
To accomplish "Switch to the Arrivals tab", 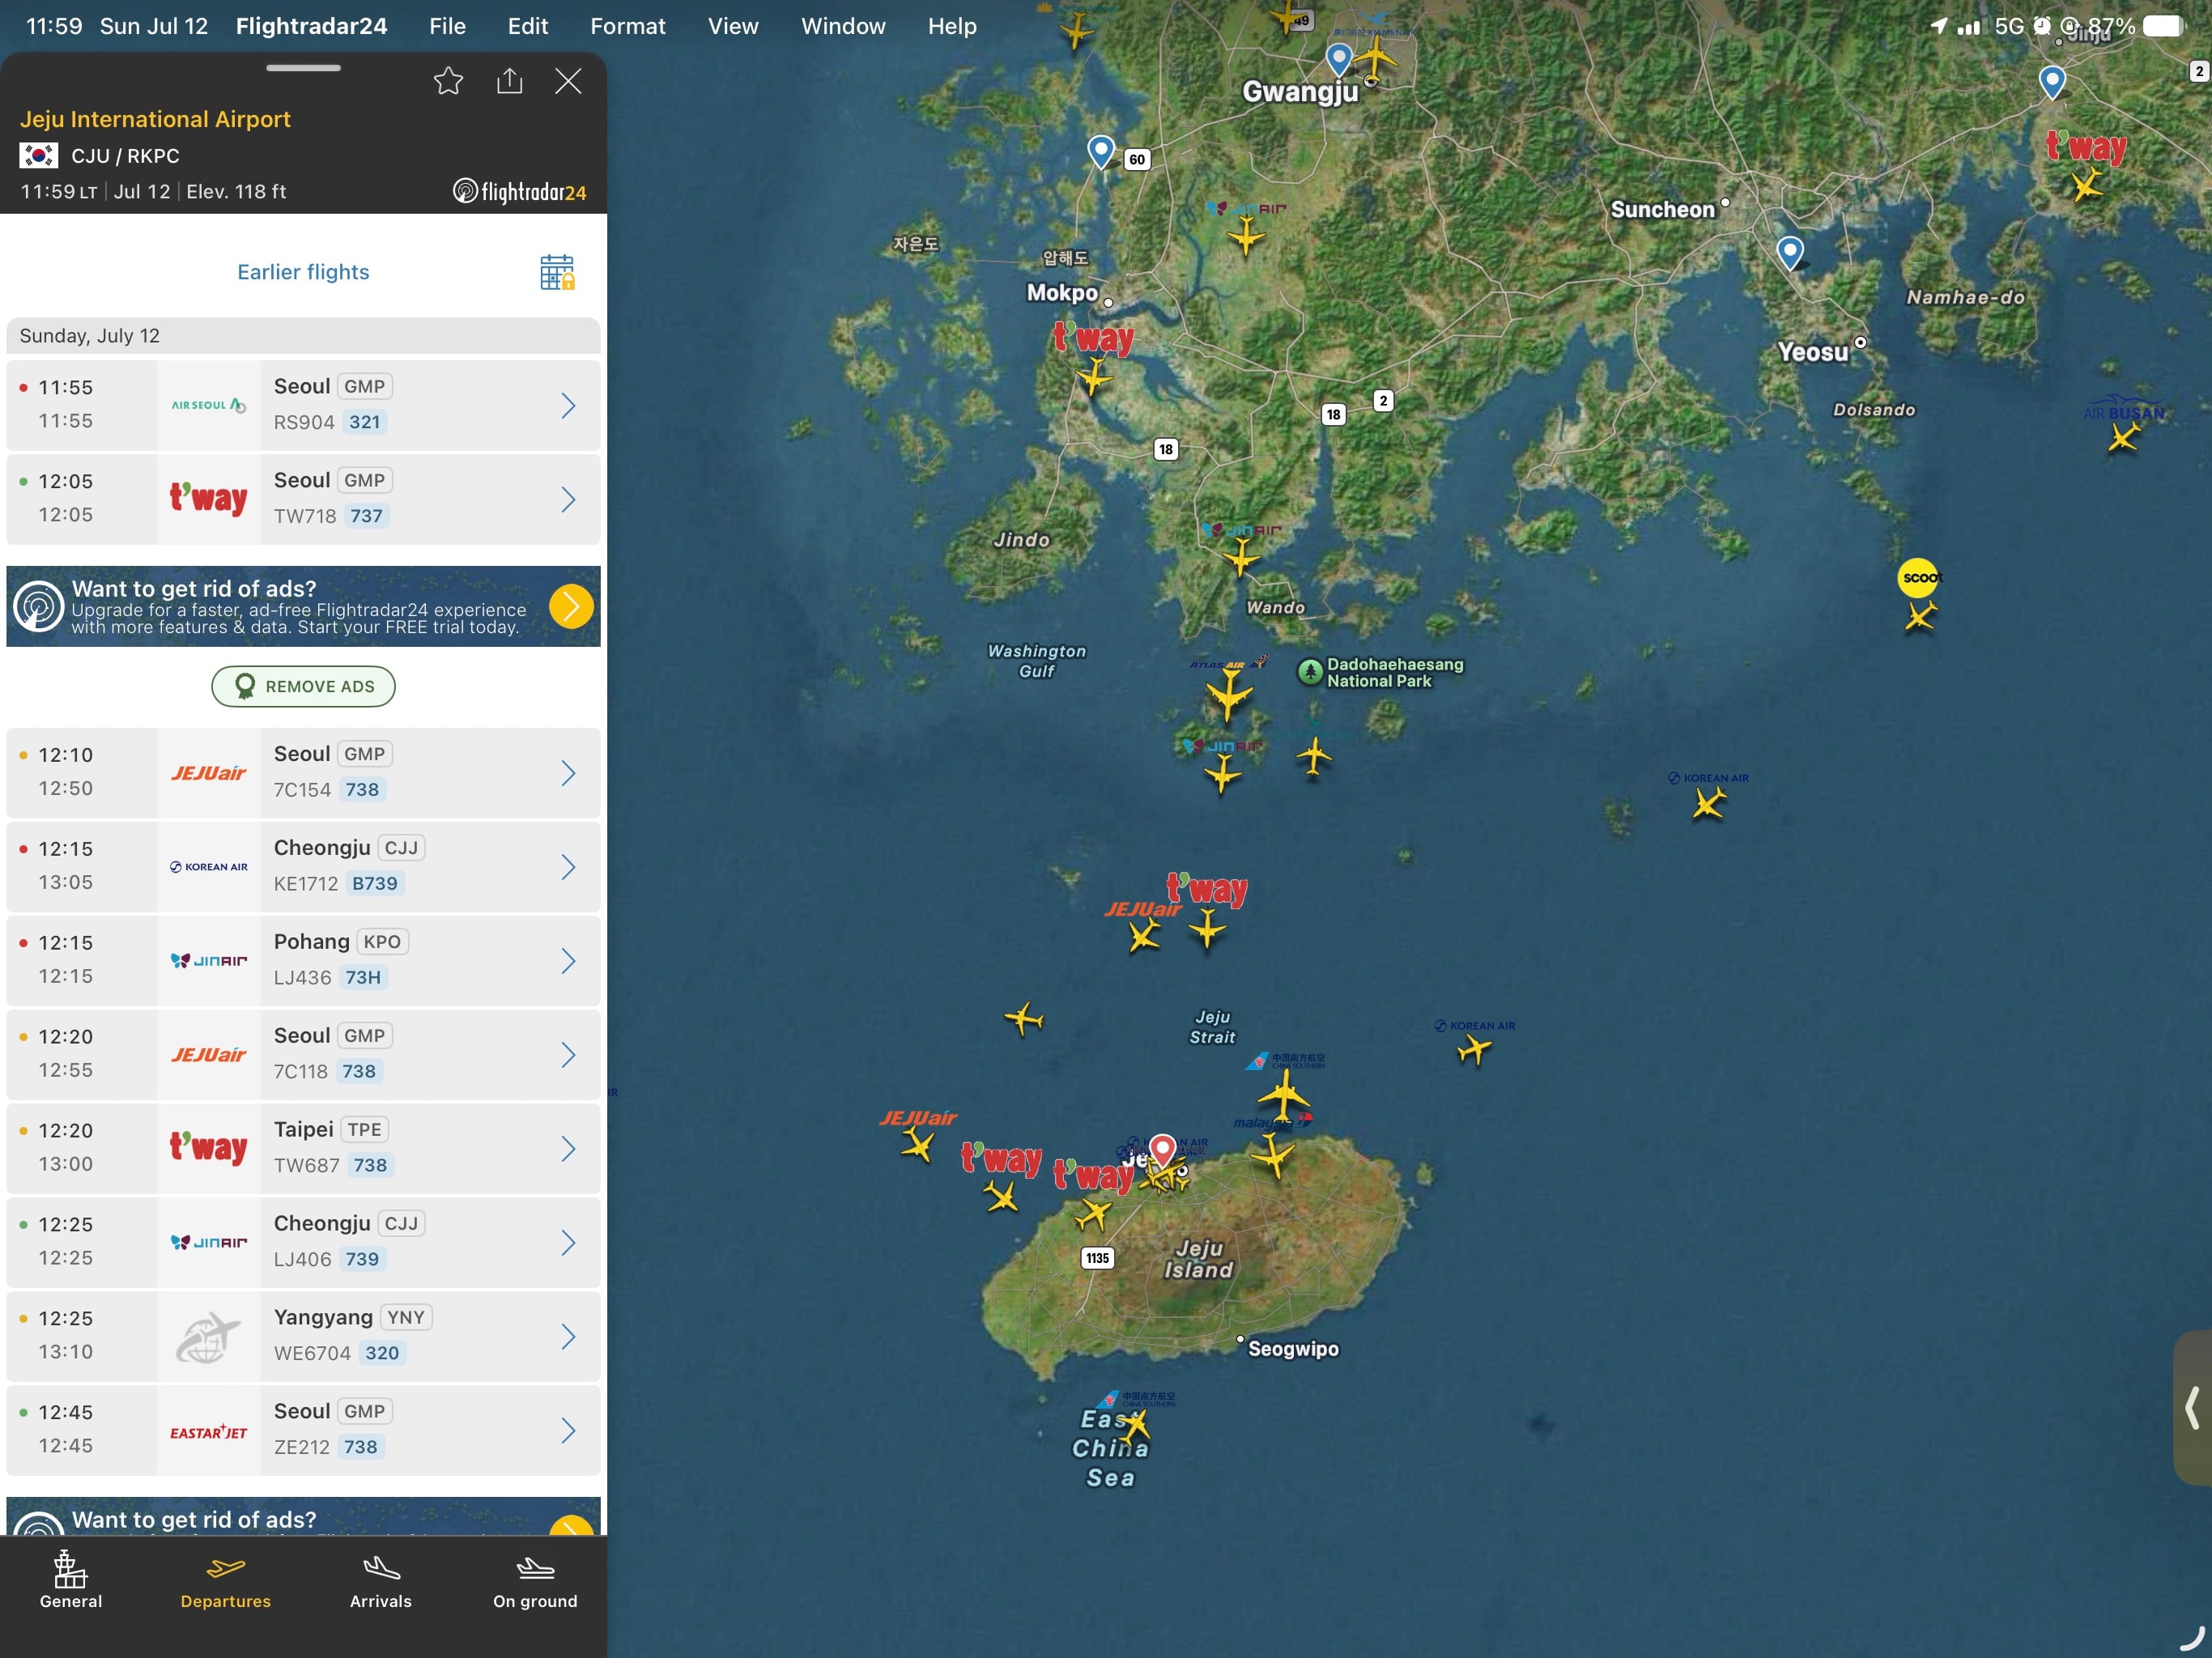I will pos(380,1582).
